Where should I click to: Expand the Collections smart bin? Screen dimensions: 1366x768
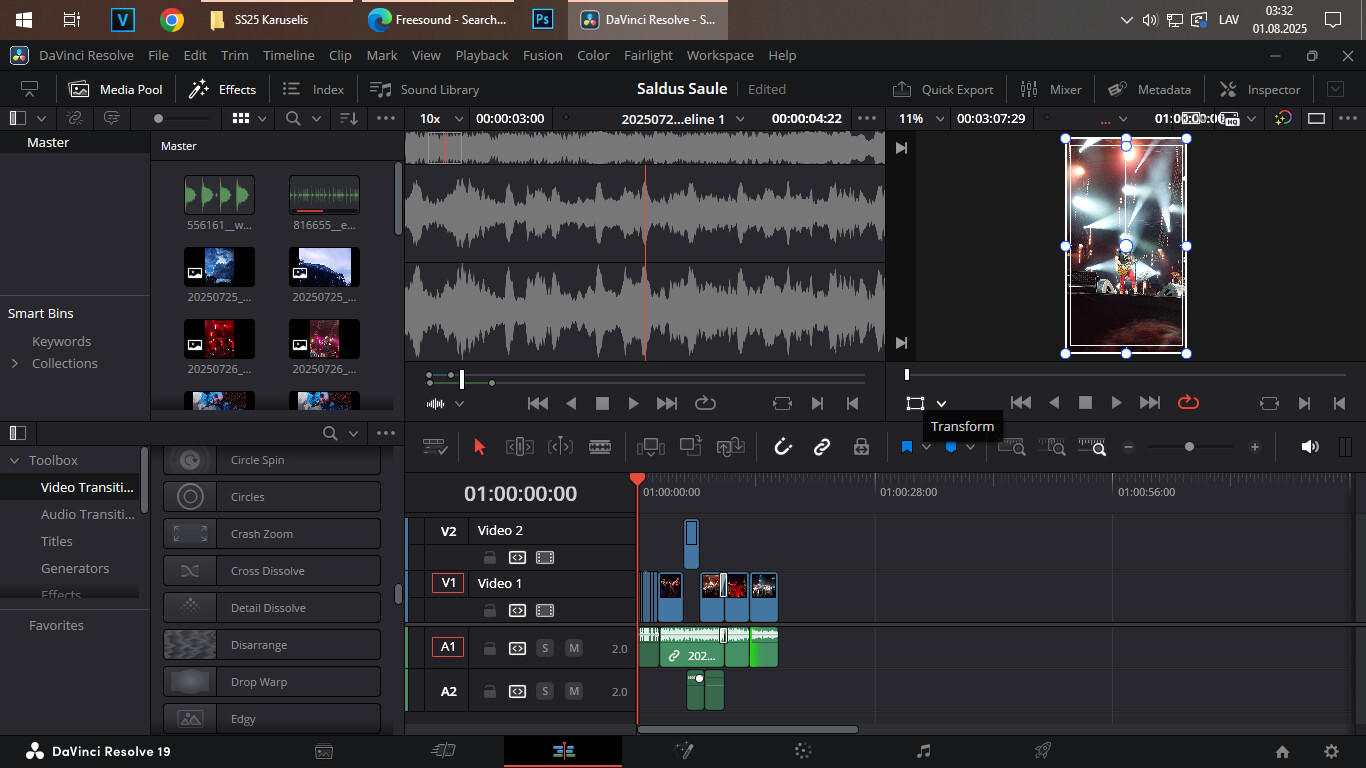[15, 363]
